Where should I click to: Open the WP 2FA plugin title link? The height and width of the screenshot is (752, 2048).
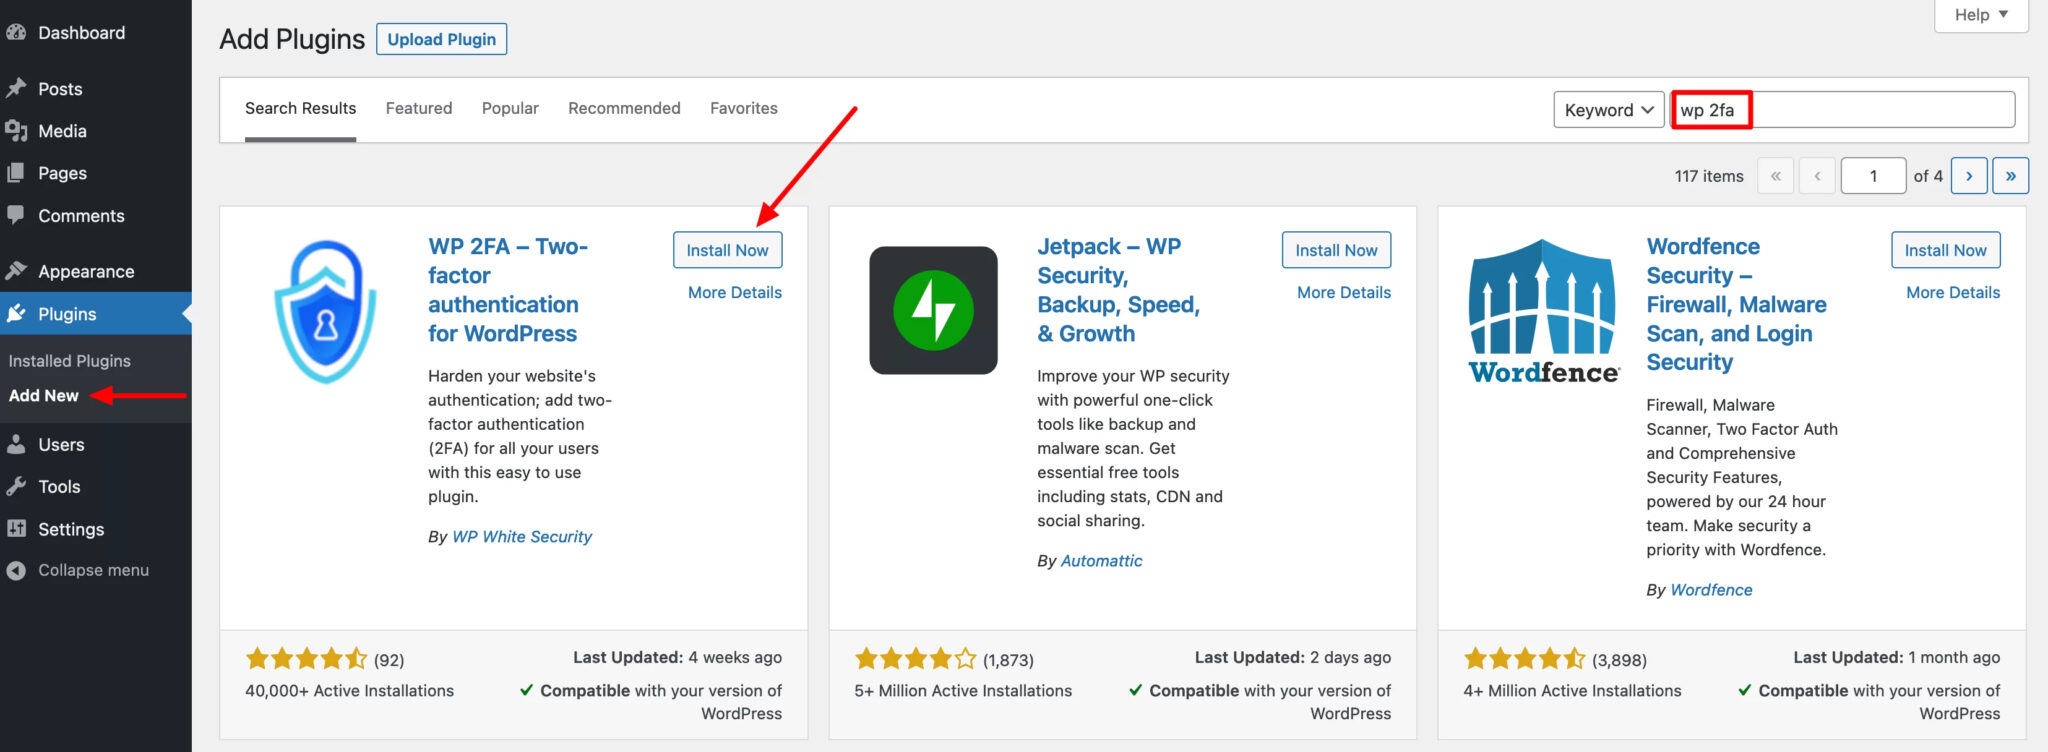(508, 289)
